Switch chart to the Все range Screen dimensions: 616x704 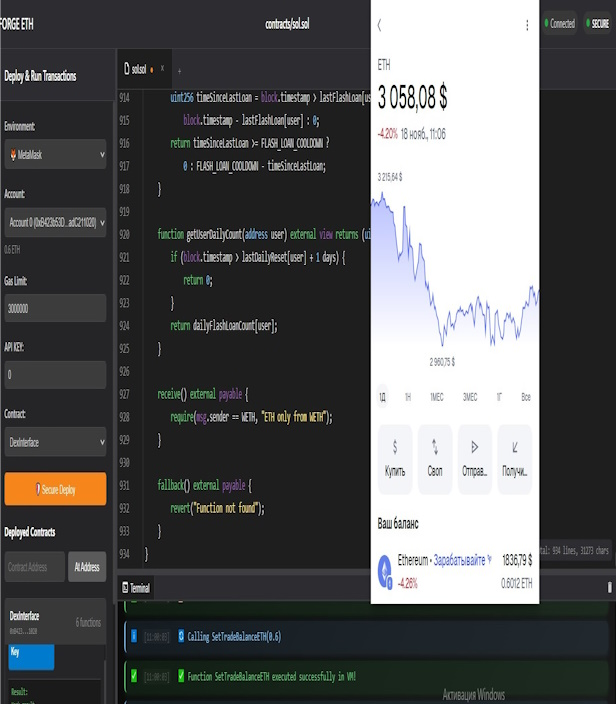coord(526,397)
